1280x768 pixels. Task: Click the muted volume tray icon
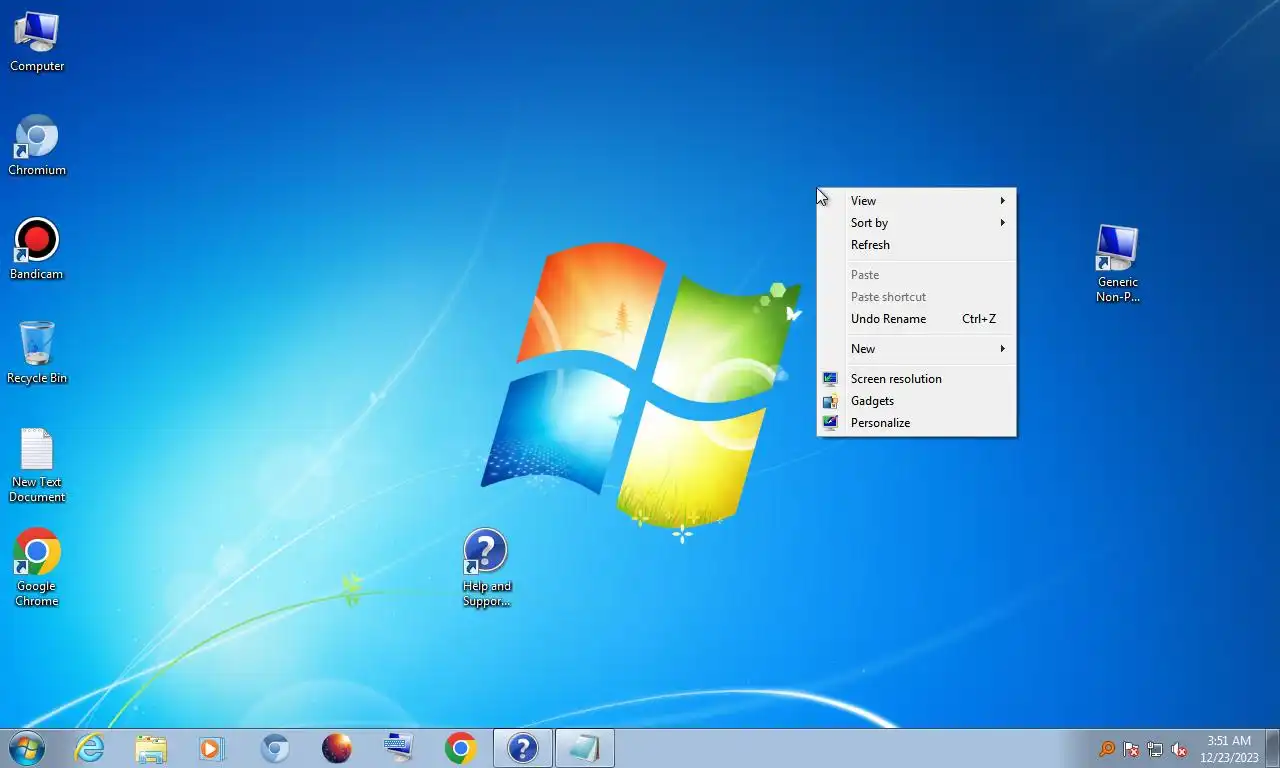1179,749
